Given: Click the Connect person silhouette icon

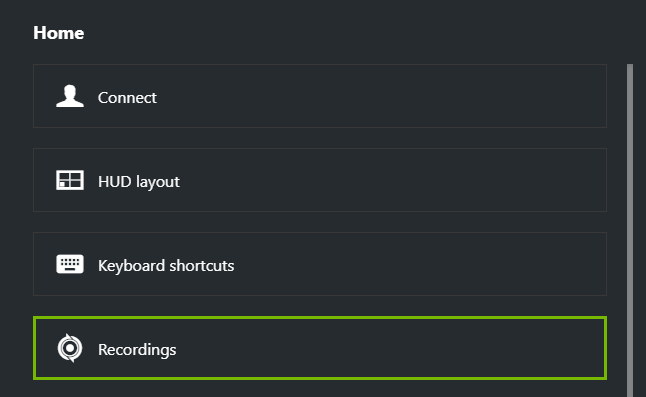Looking at the screenshot, I should [x=70, y=96].
